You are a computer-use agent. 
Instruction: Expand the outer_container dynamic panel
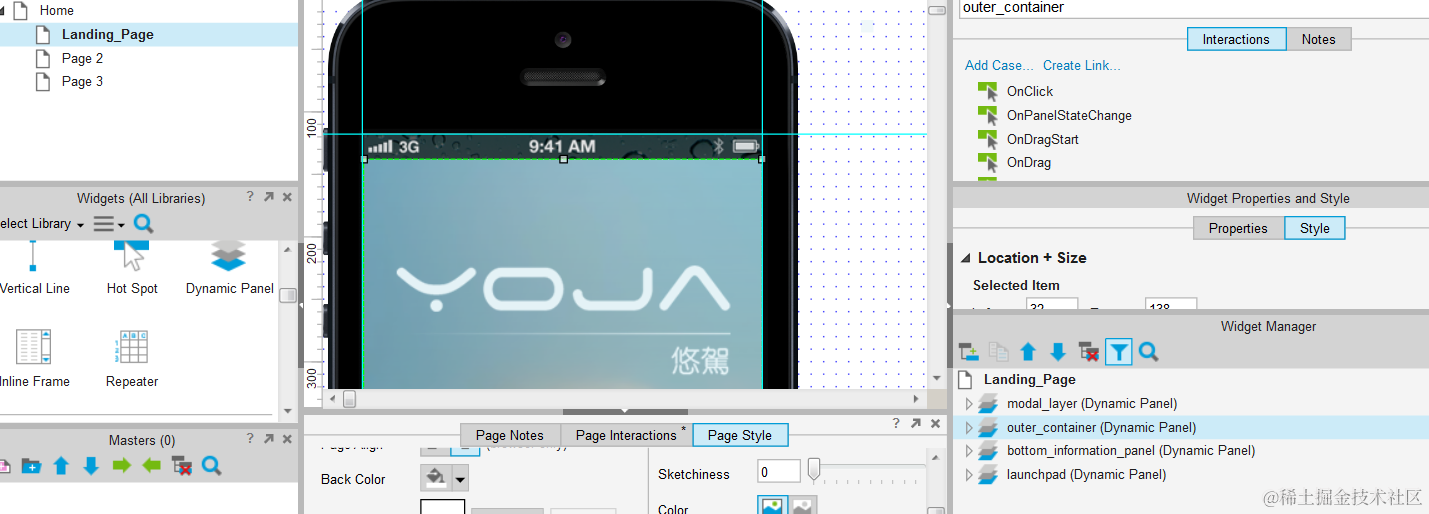(968, 428)
